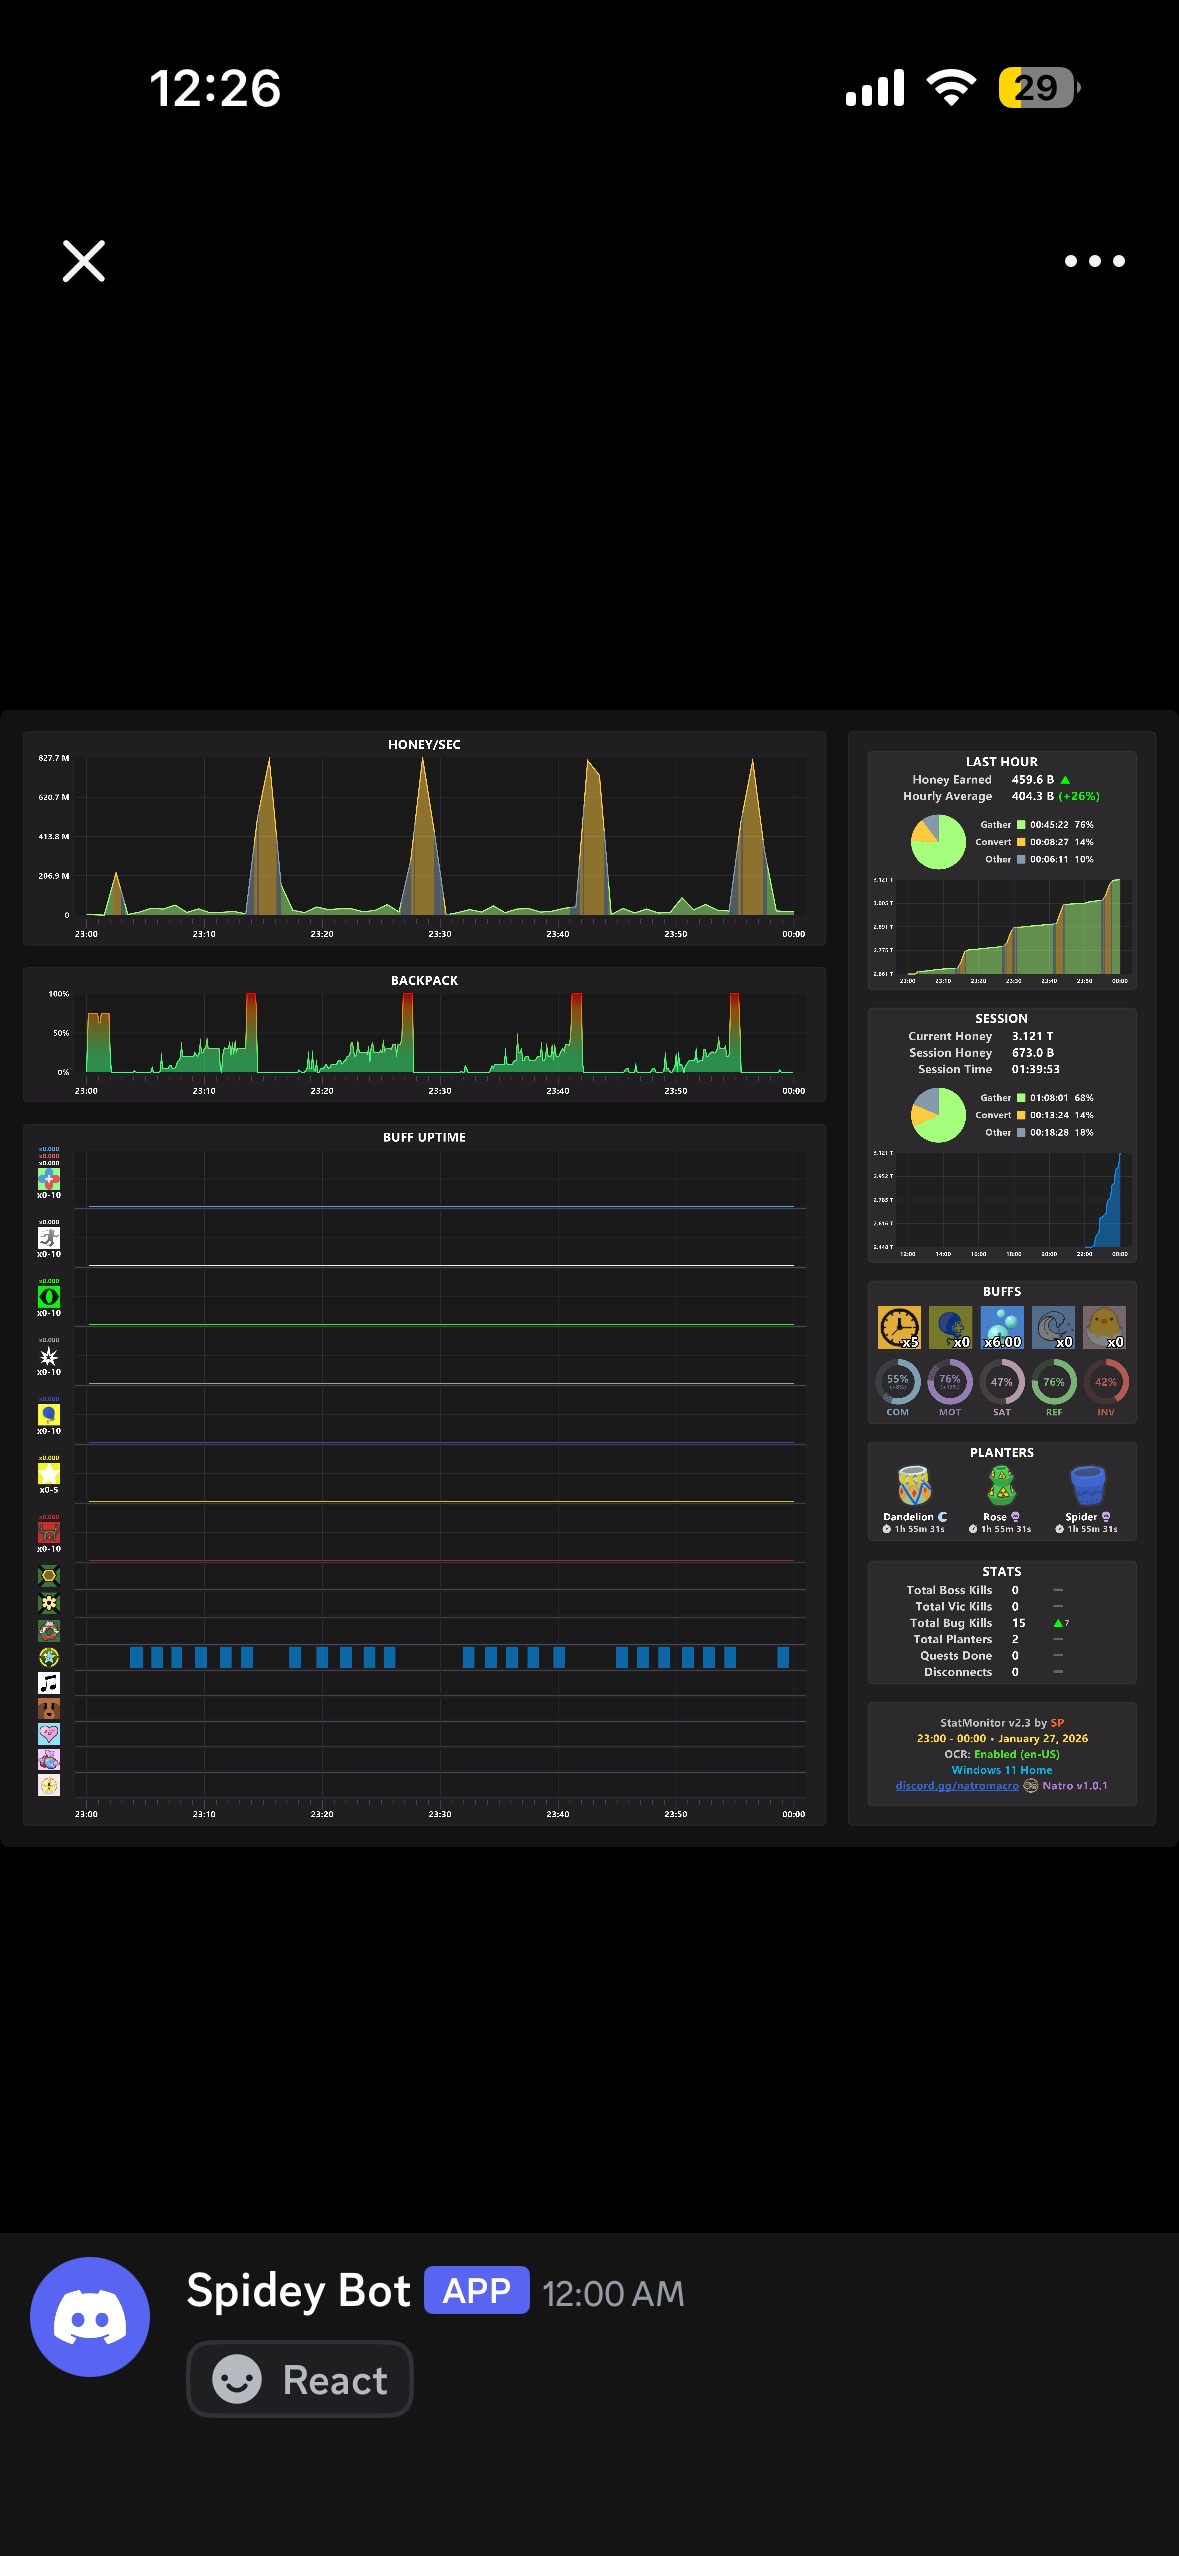Viewport: 1179px width, 2556px height.
Task: Click the Last Hour gather pie chart
Action: coord(938,842)
